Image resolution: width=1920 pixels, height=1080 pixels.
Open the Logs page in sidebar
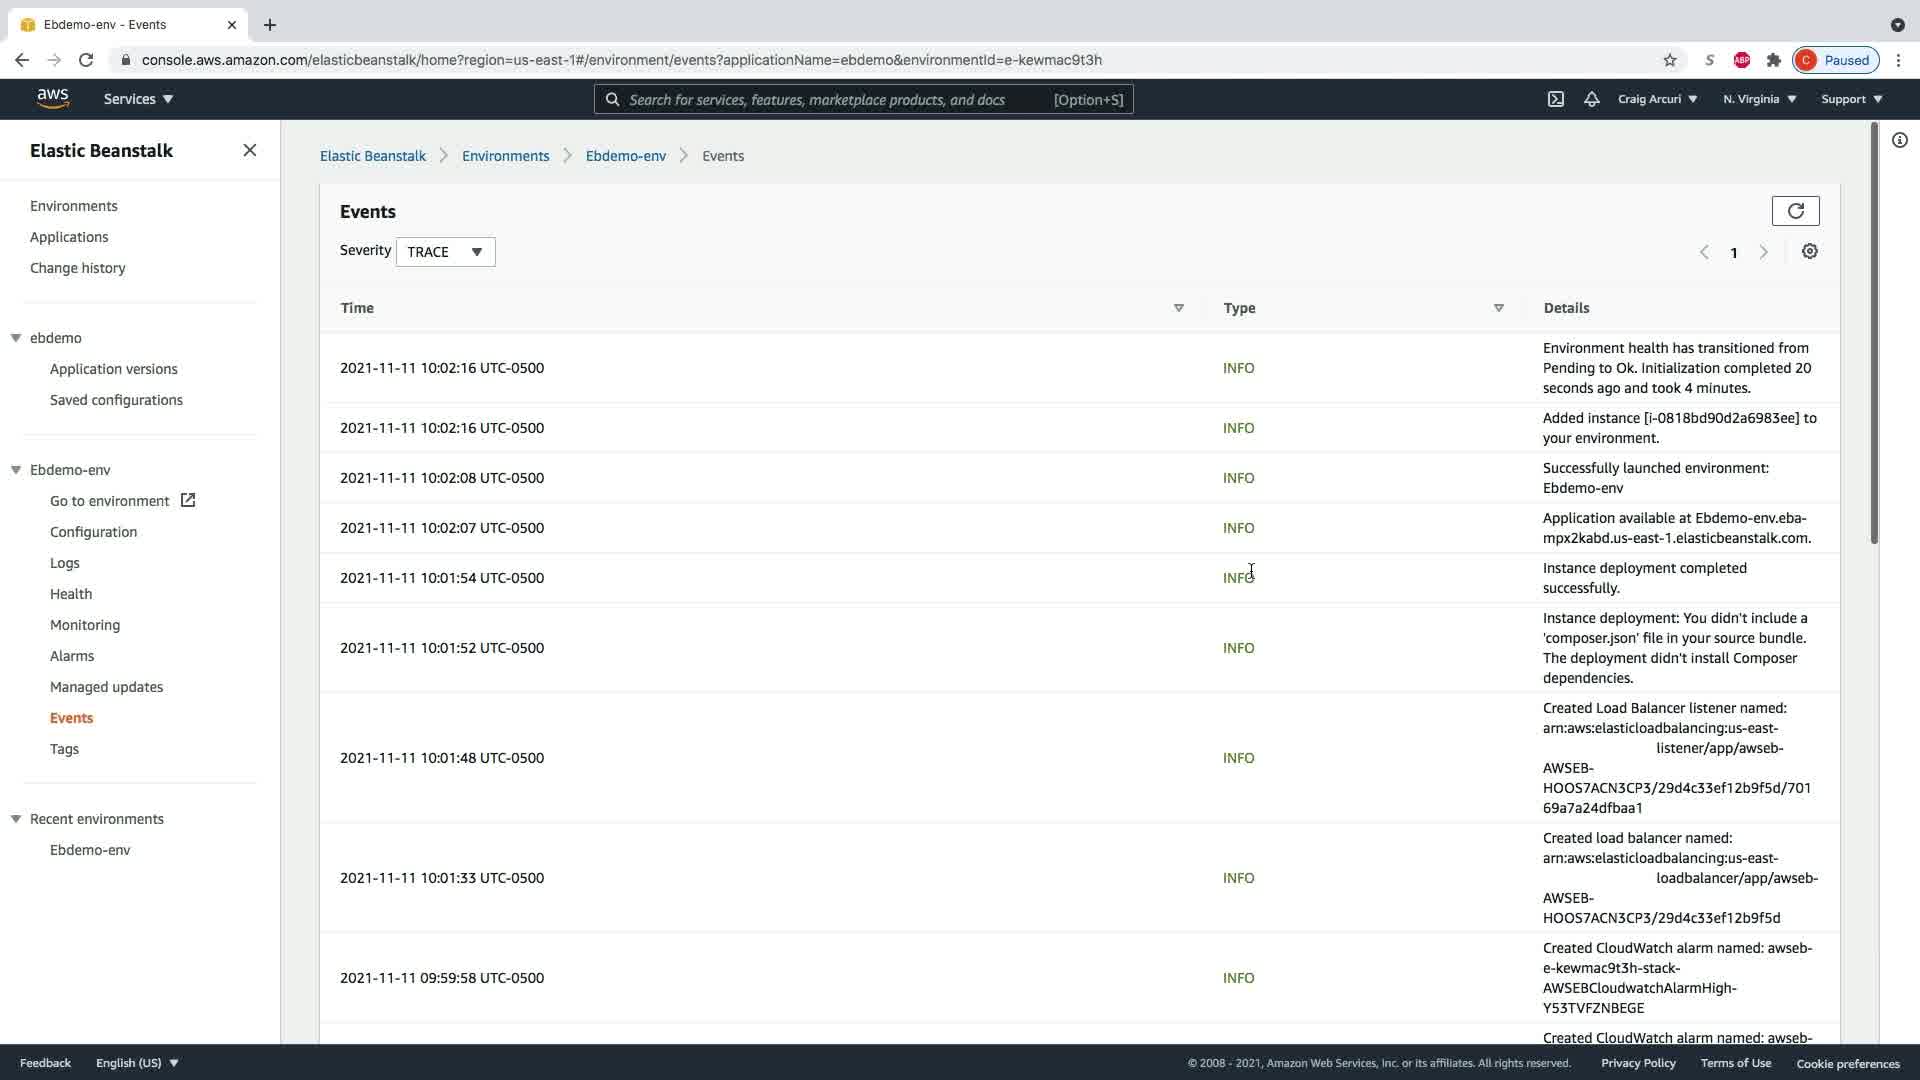pyautogui.click(x=64, y=563)
